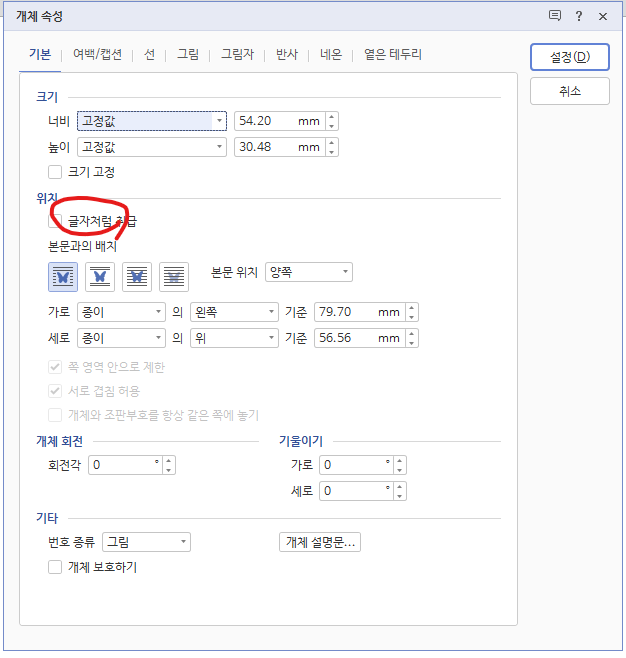Image resolution: width=626 pixels, height=658 pixels.
Task: Toggle the 글자처럼 취급 checkbox
Action: click(x=55, y=221)
